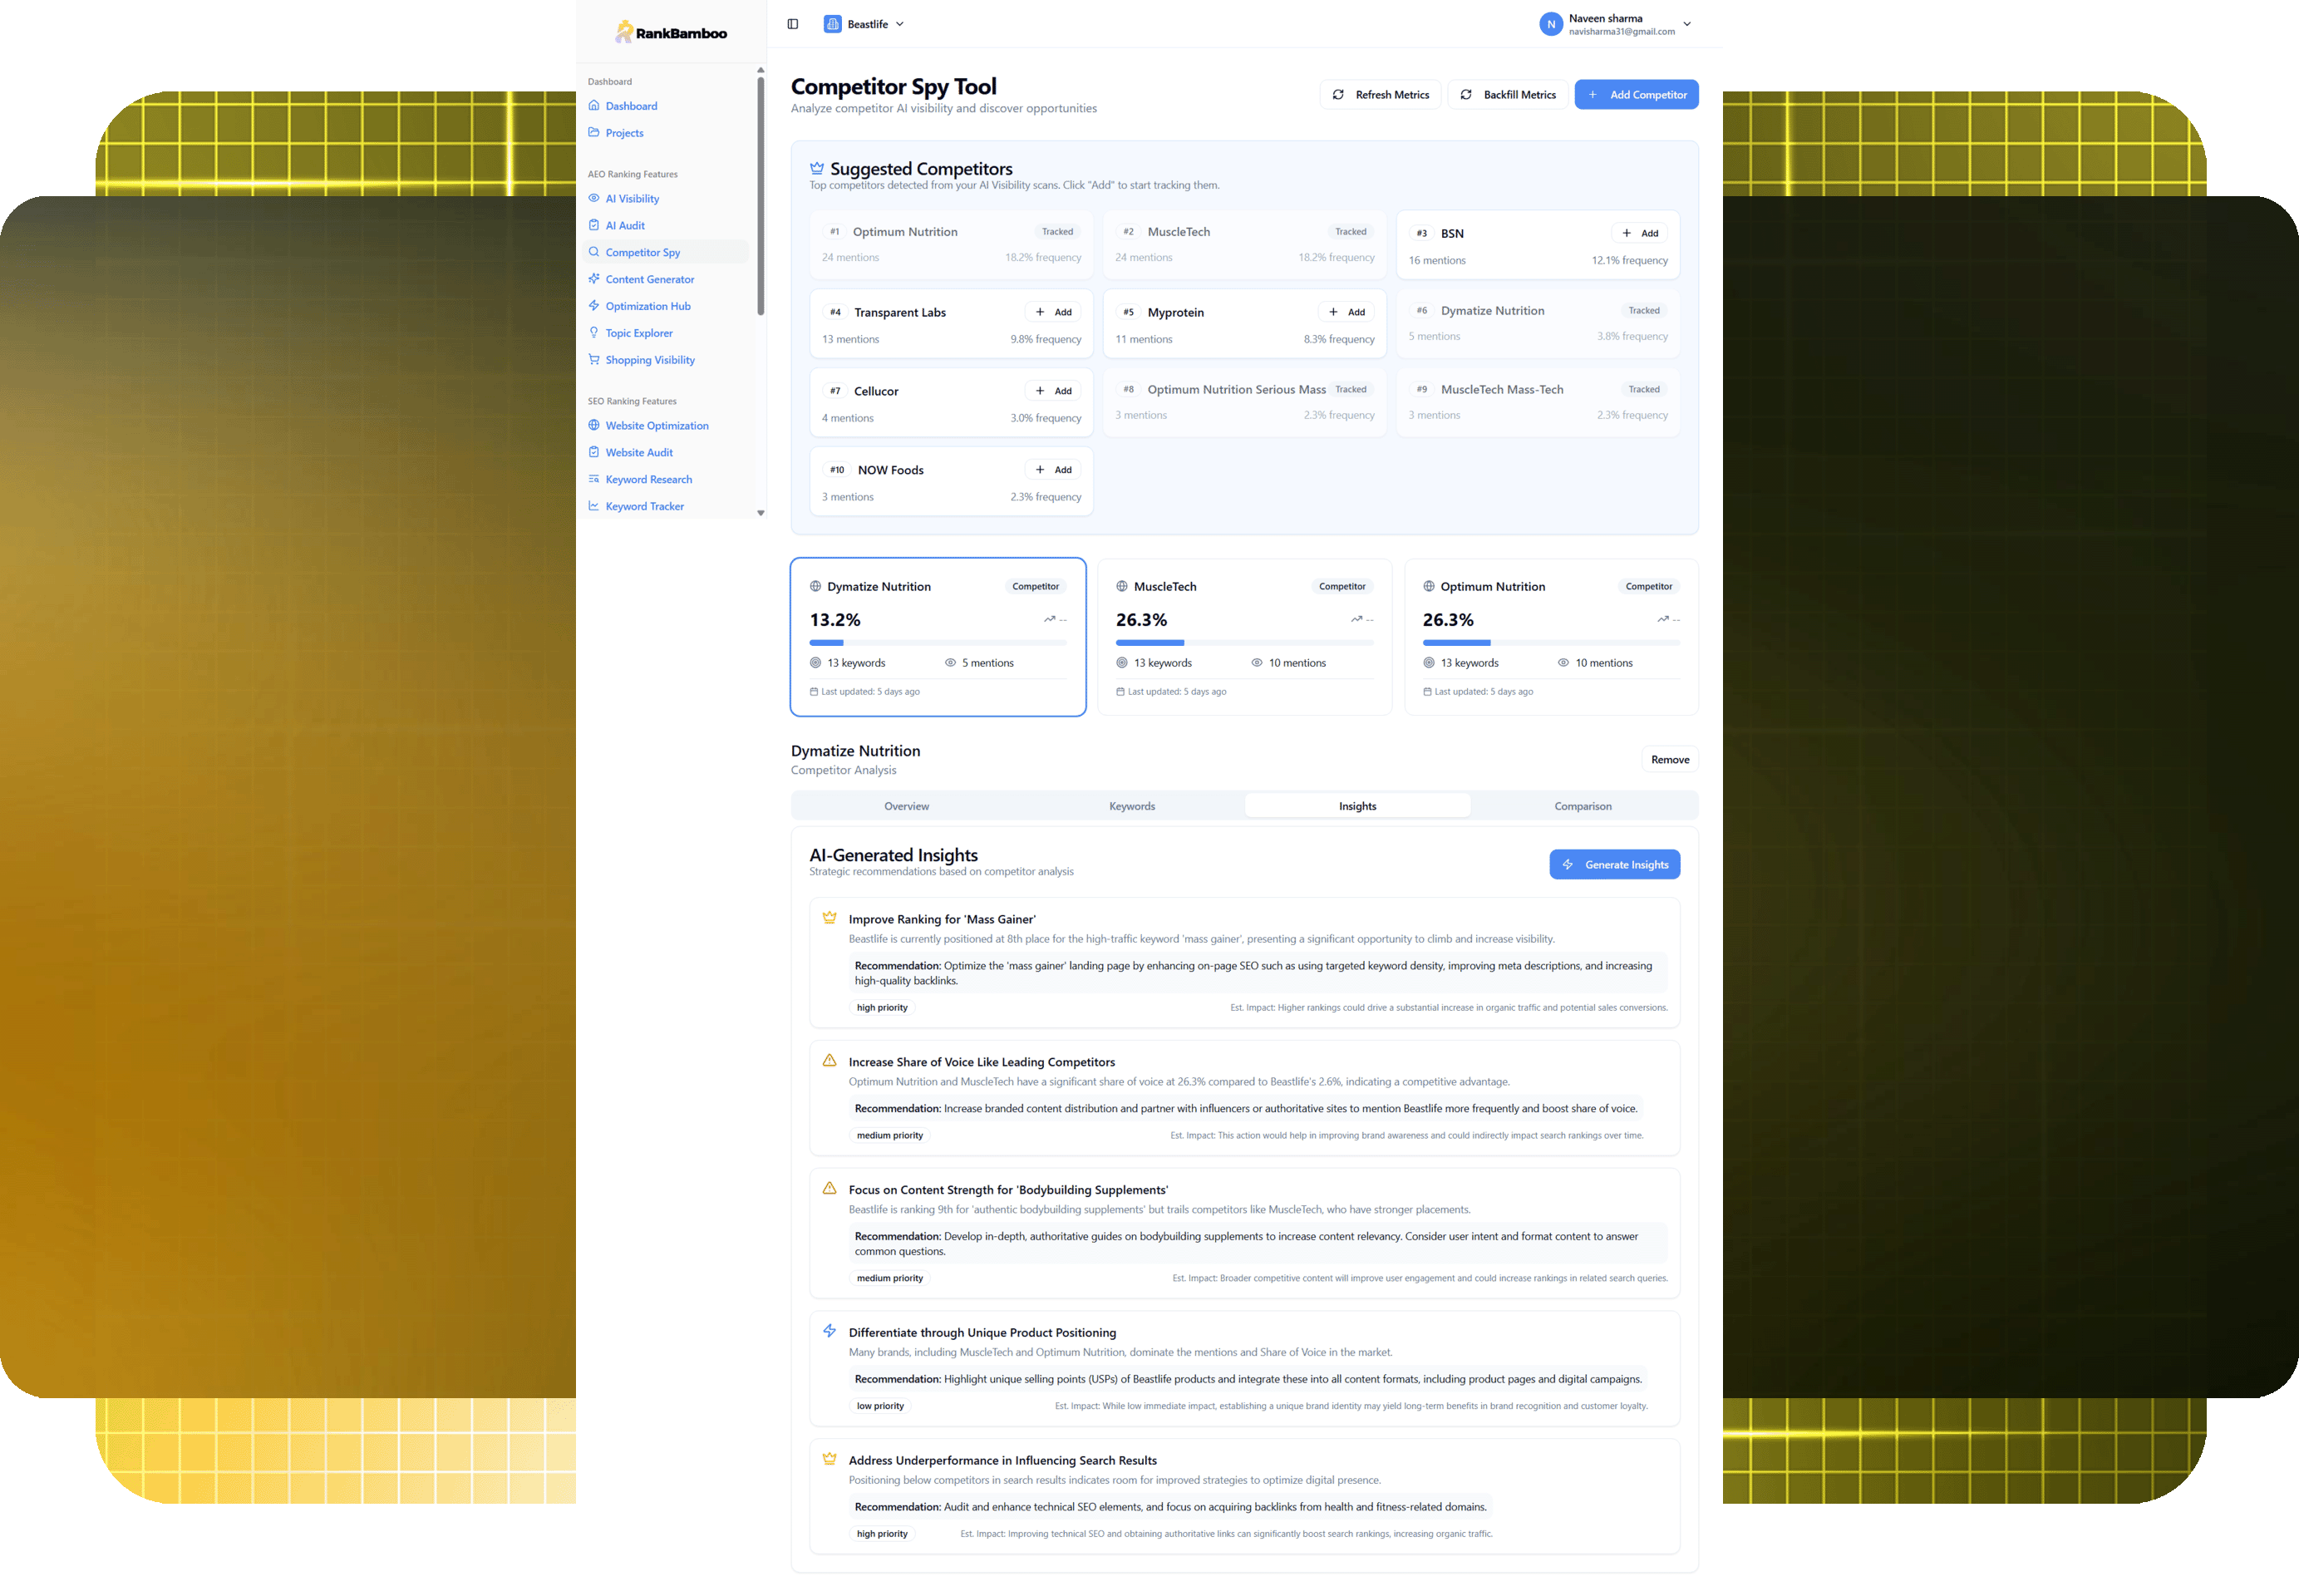Image resolution: width=2299 pixels, height=1596 pixels.
Task: Click Generate Insights button
Action: [x=1614, y=865]
